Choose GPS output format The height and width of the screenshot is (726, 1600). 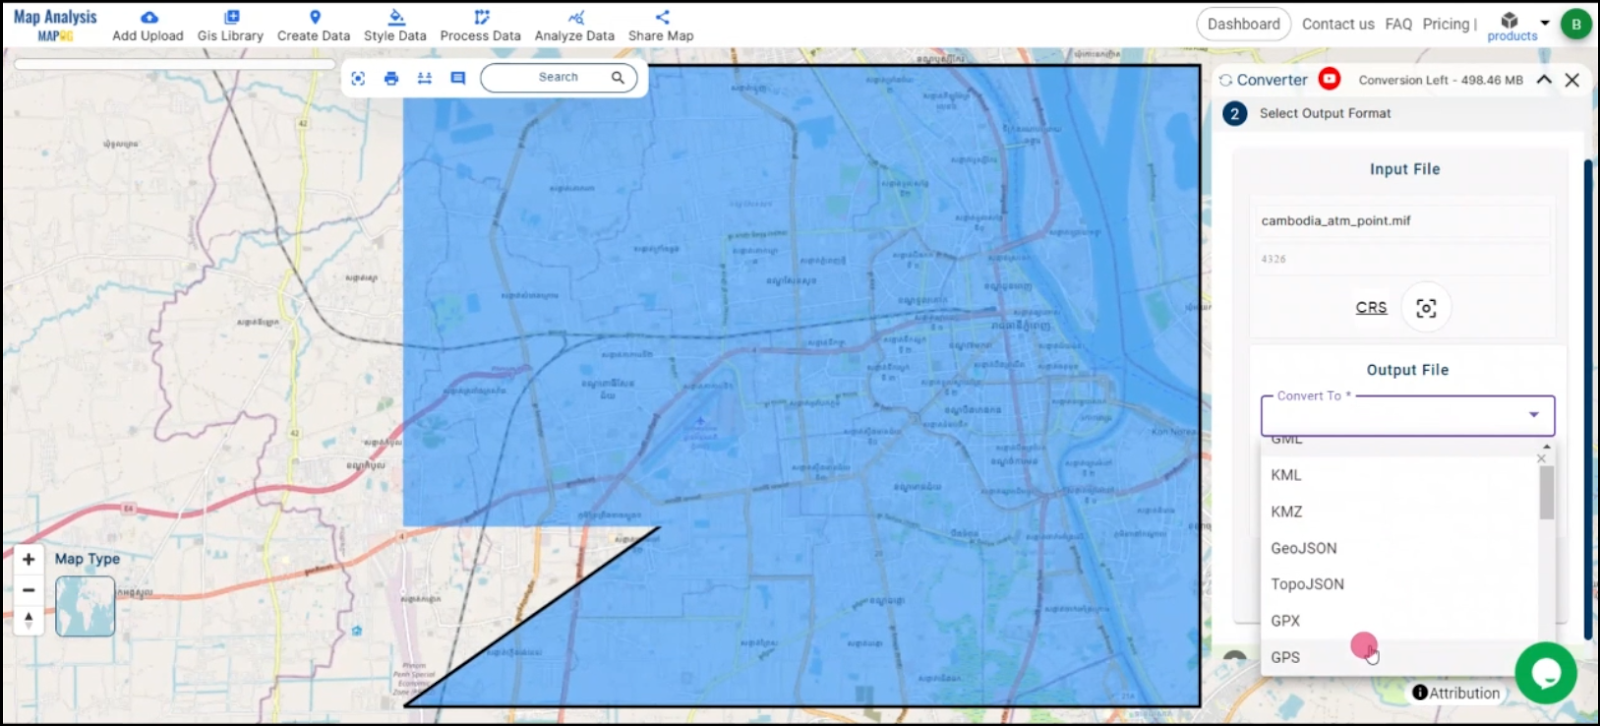coord(1400,657)
